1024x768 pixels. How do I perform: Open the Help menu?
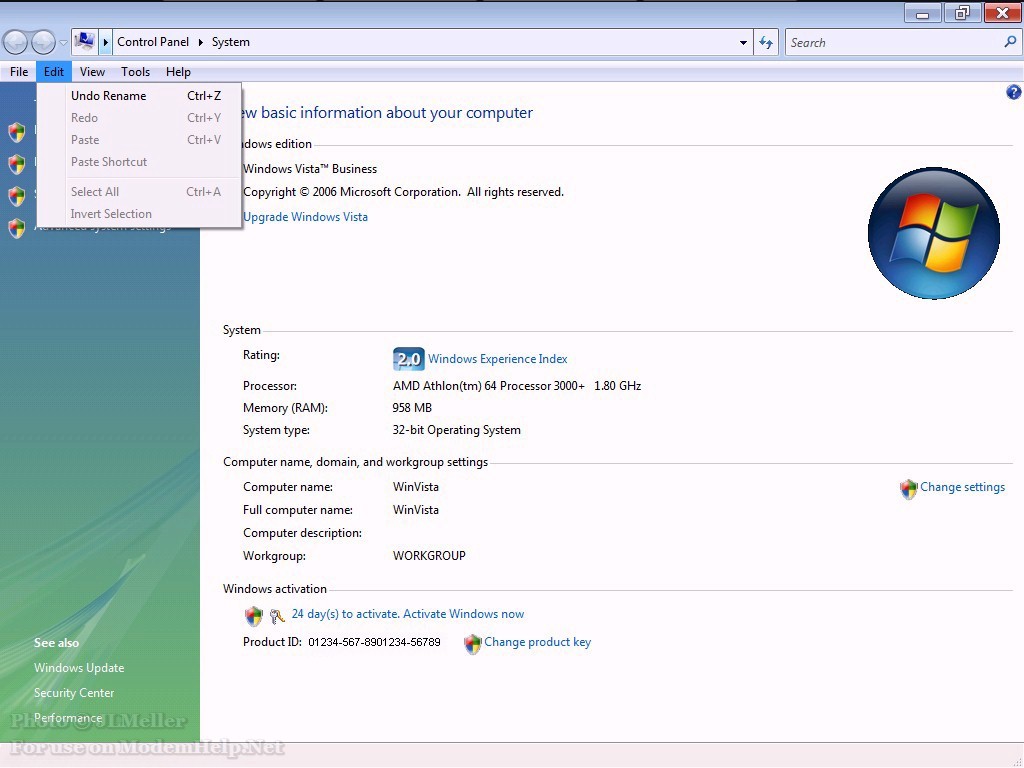tap(178, 72)
